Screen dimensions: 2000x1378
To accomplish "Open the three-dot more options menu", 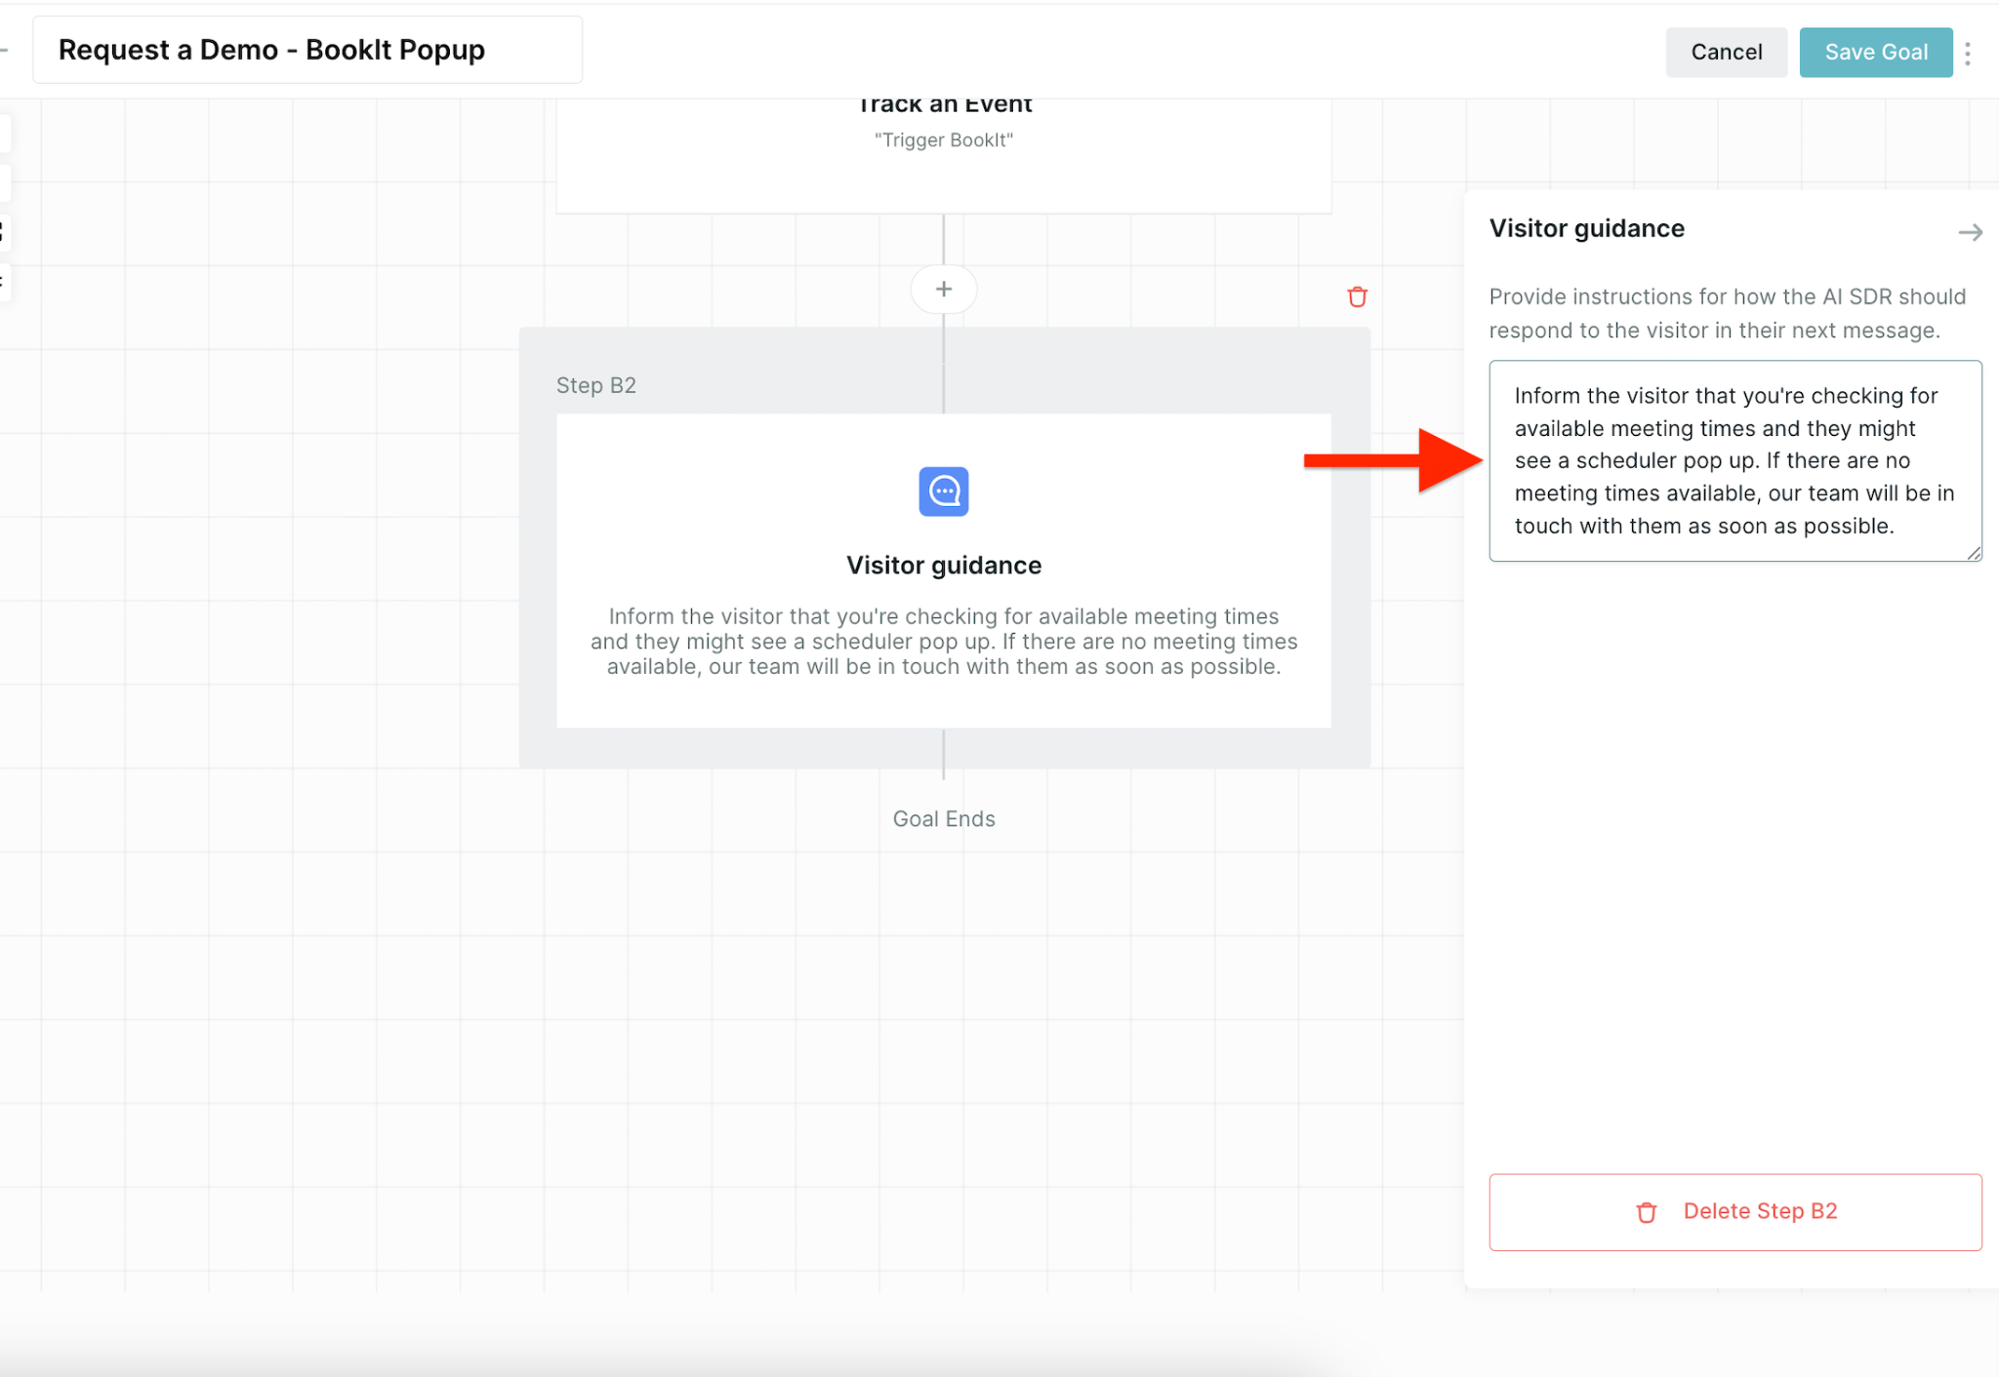I will pyautogui.click(x=1967, y=53).
